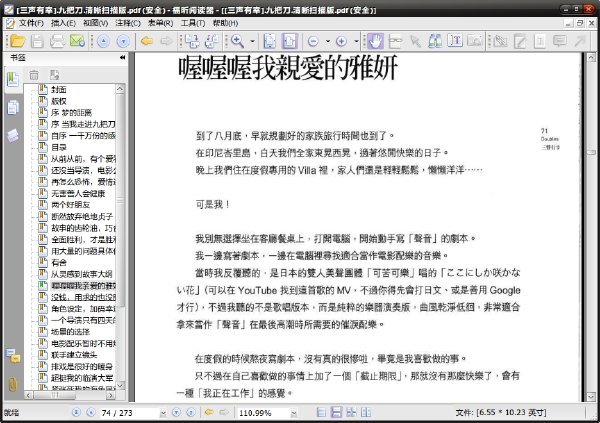Click the zoom in plus button
The width and height of the screenshot is (600, 423).
pos(341,41)
